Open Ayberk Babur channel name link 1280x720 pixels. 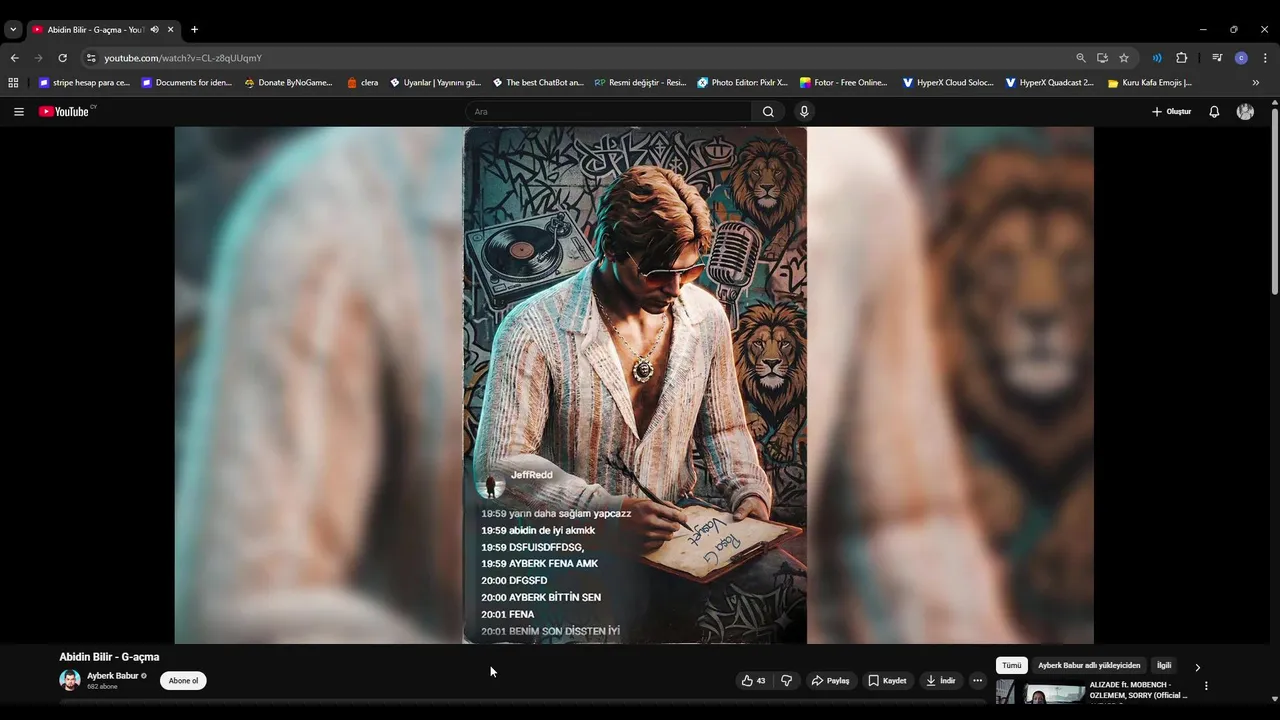[x=112, y=676]
